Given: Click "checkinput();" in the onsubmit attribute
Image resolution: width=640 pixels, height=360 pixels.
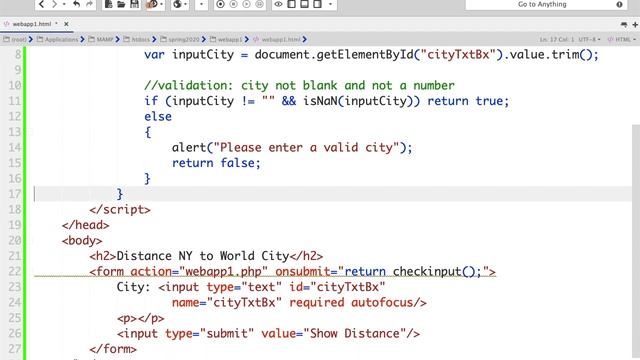Looking at the screenshot, I should (x=437, y=271).
